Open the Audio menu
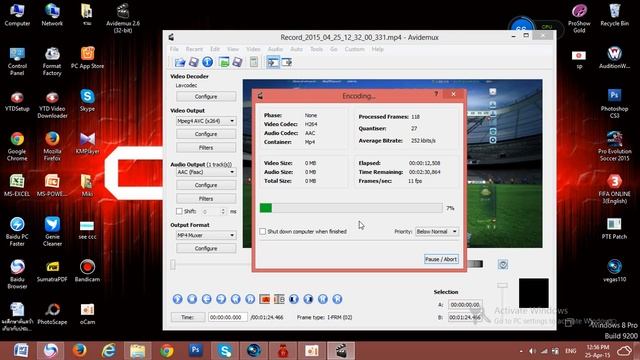640x360 pixels. [x=275, y=49]
